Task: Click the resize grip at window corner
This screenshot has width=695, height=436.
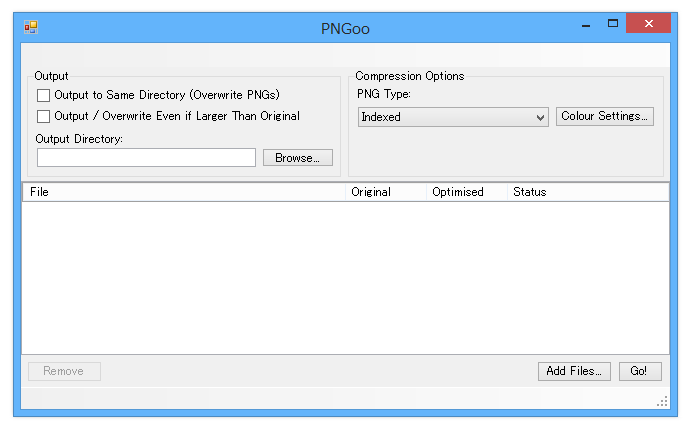Action: pos(662,401)
